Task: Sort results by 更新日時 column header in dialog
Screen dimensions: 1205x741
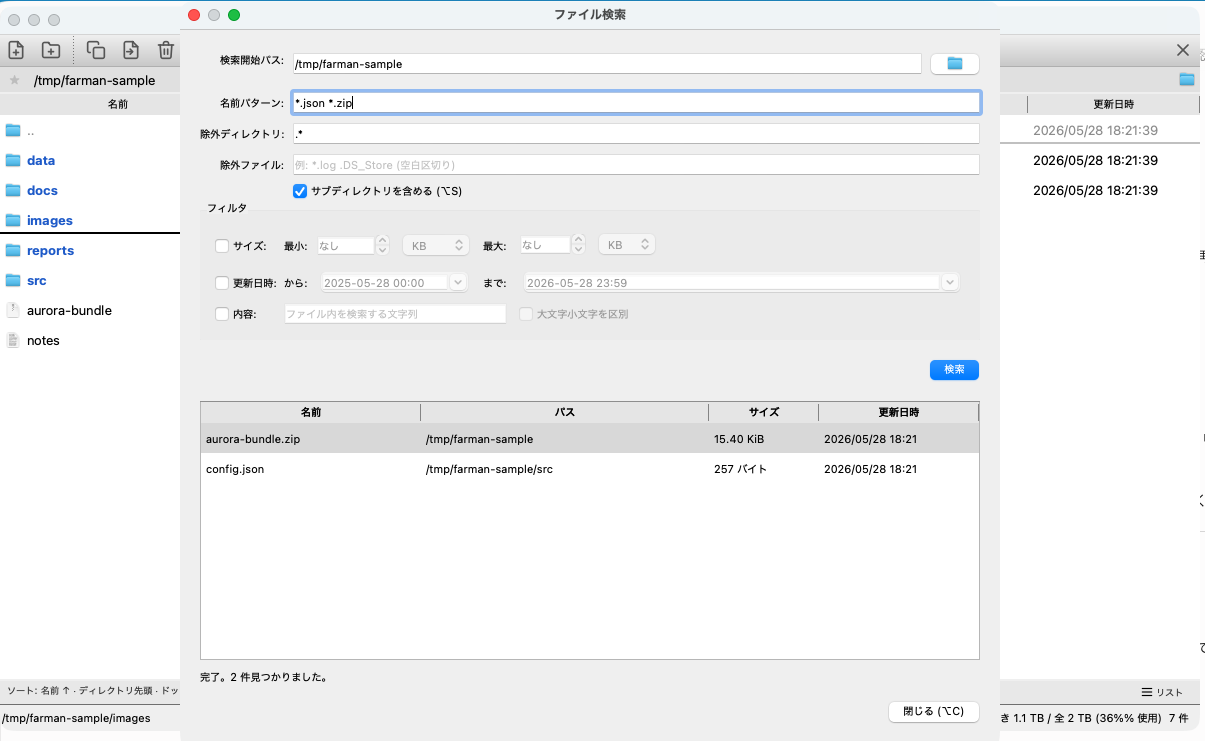Action: click(899, 412)
